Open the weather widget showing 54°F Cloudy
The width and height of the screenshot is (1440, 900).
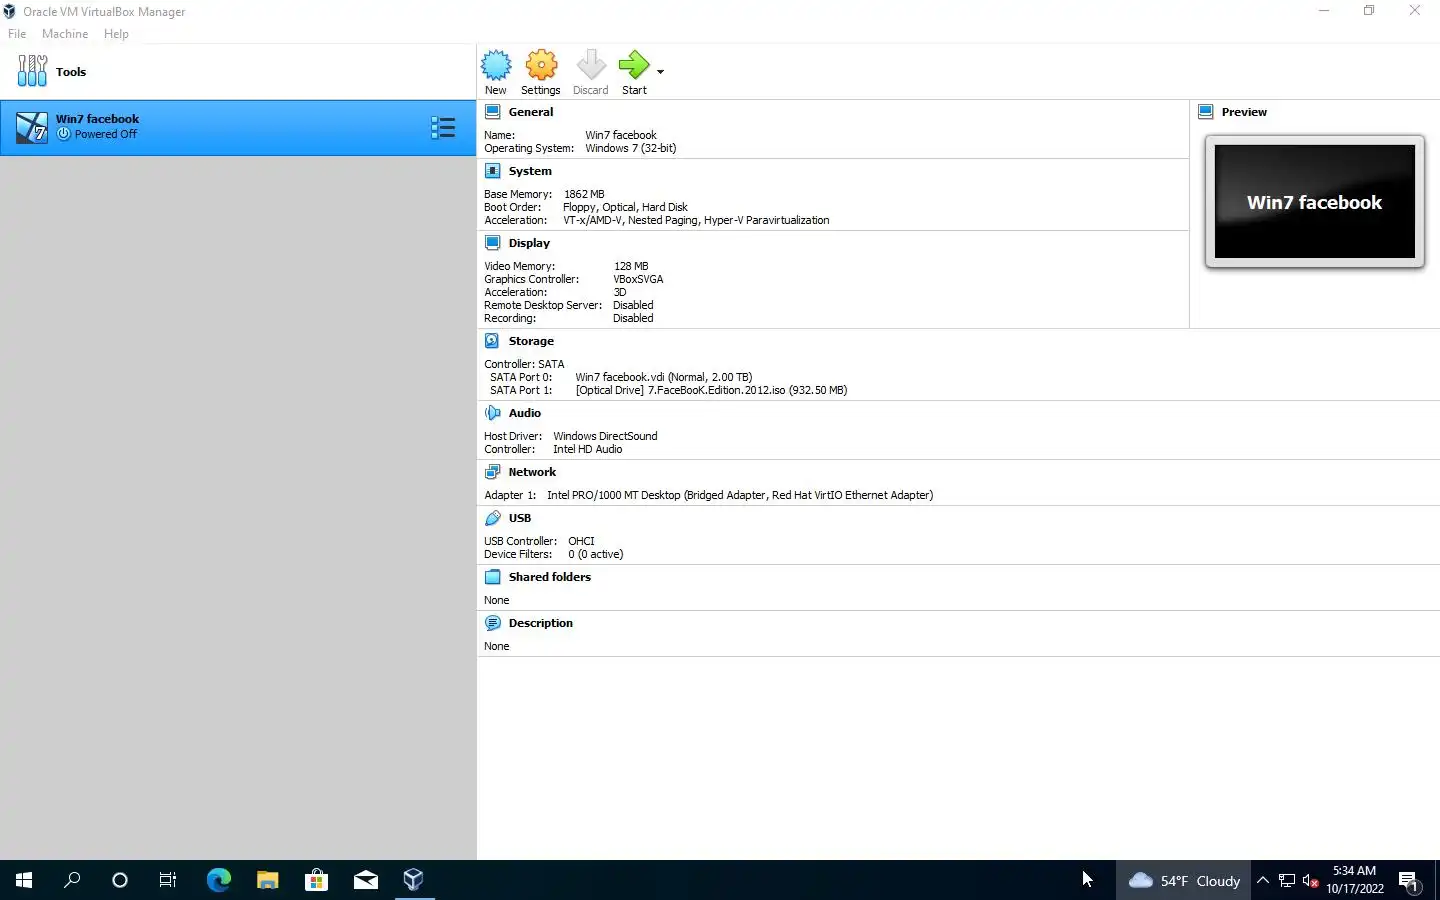[1184, 880]
